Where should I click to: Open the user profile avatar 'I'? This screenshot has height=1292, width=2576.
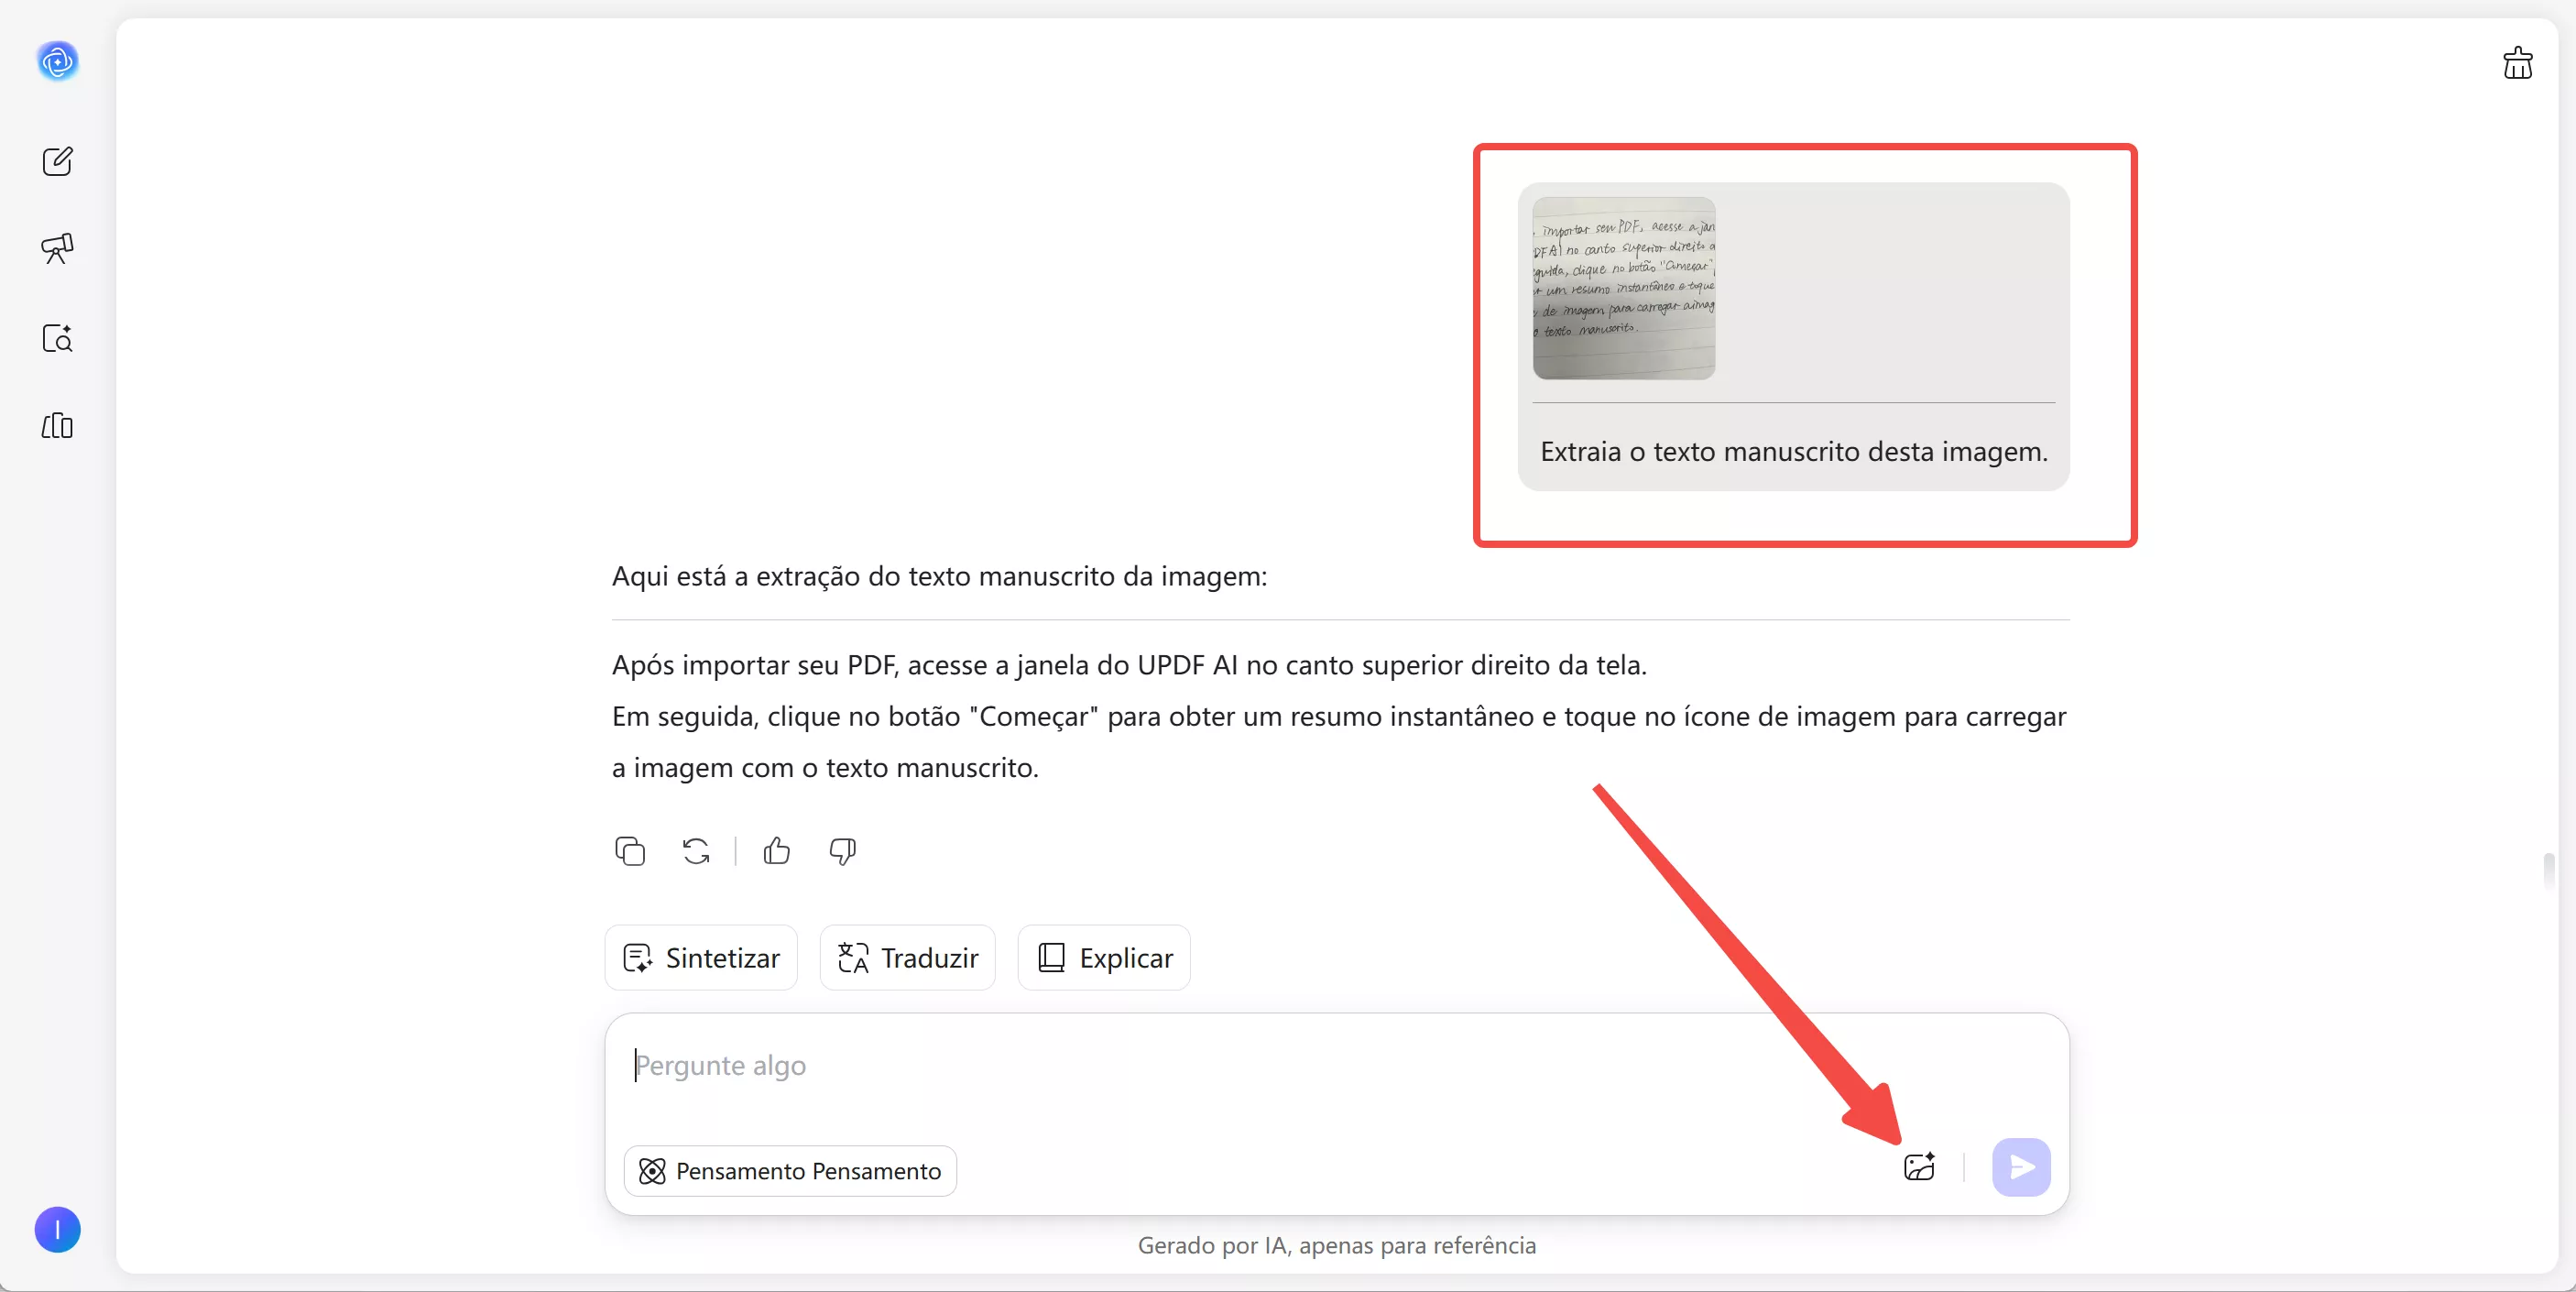[57, 1229]
